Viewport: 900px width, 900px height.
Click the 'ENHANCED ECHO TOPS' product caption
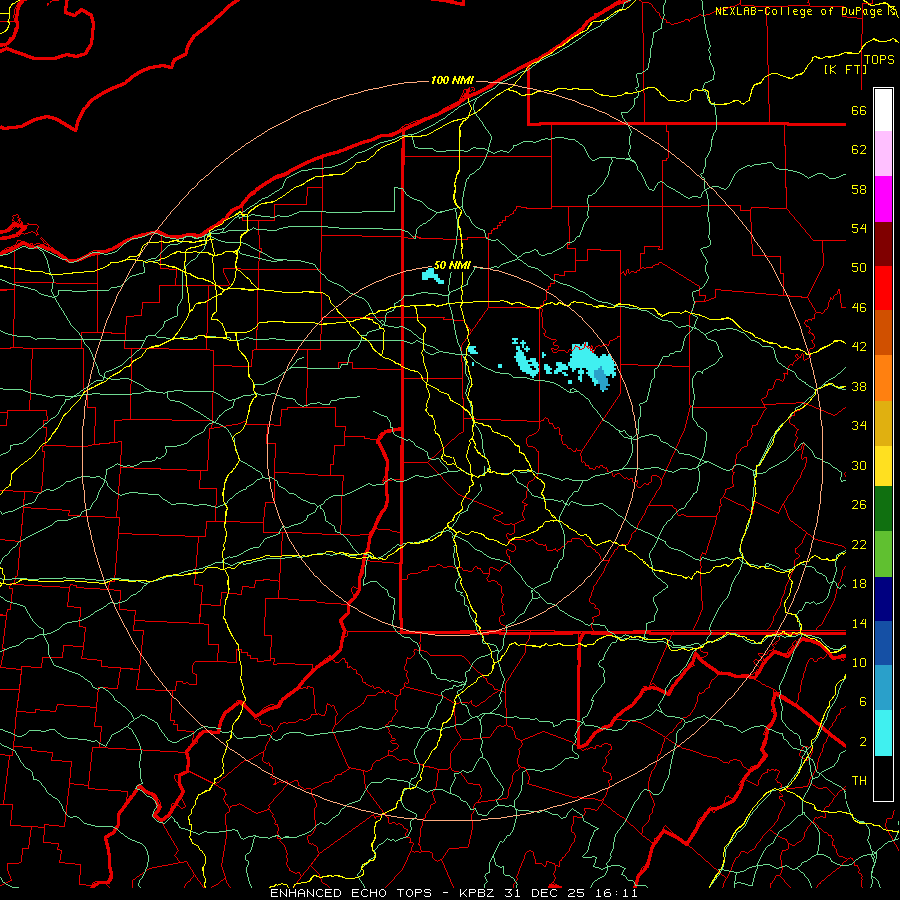[x=350, y=893]
